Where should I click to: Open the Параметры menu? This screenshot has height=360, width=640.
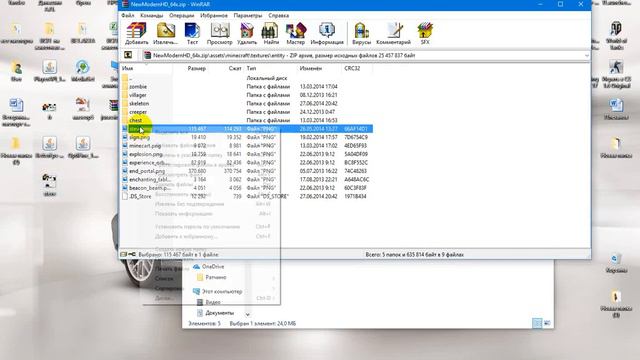tap(248, 16)
